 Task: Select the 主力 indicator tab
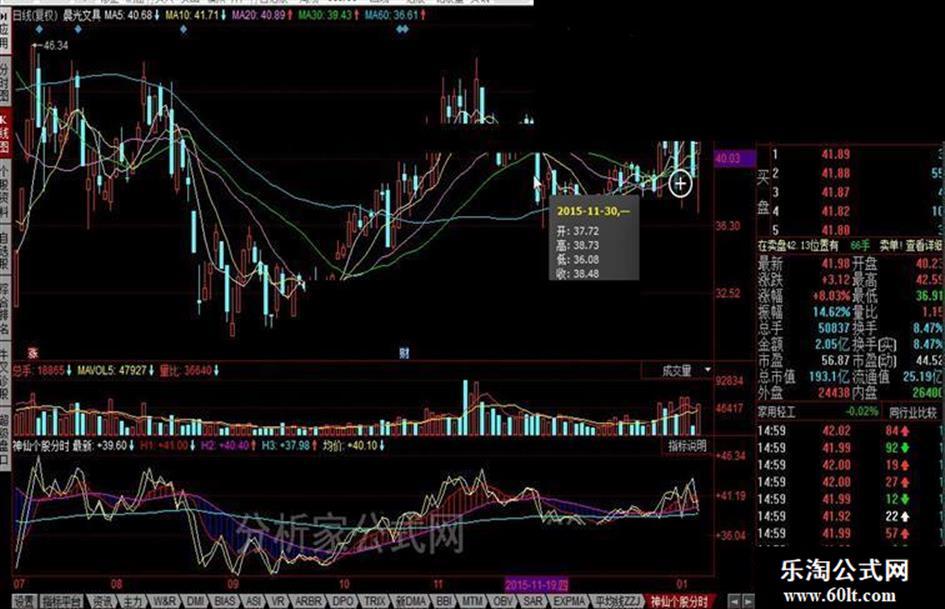pyautogui.click(x=133, y=601)
